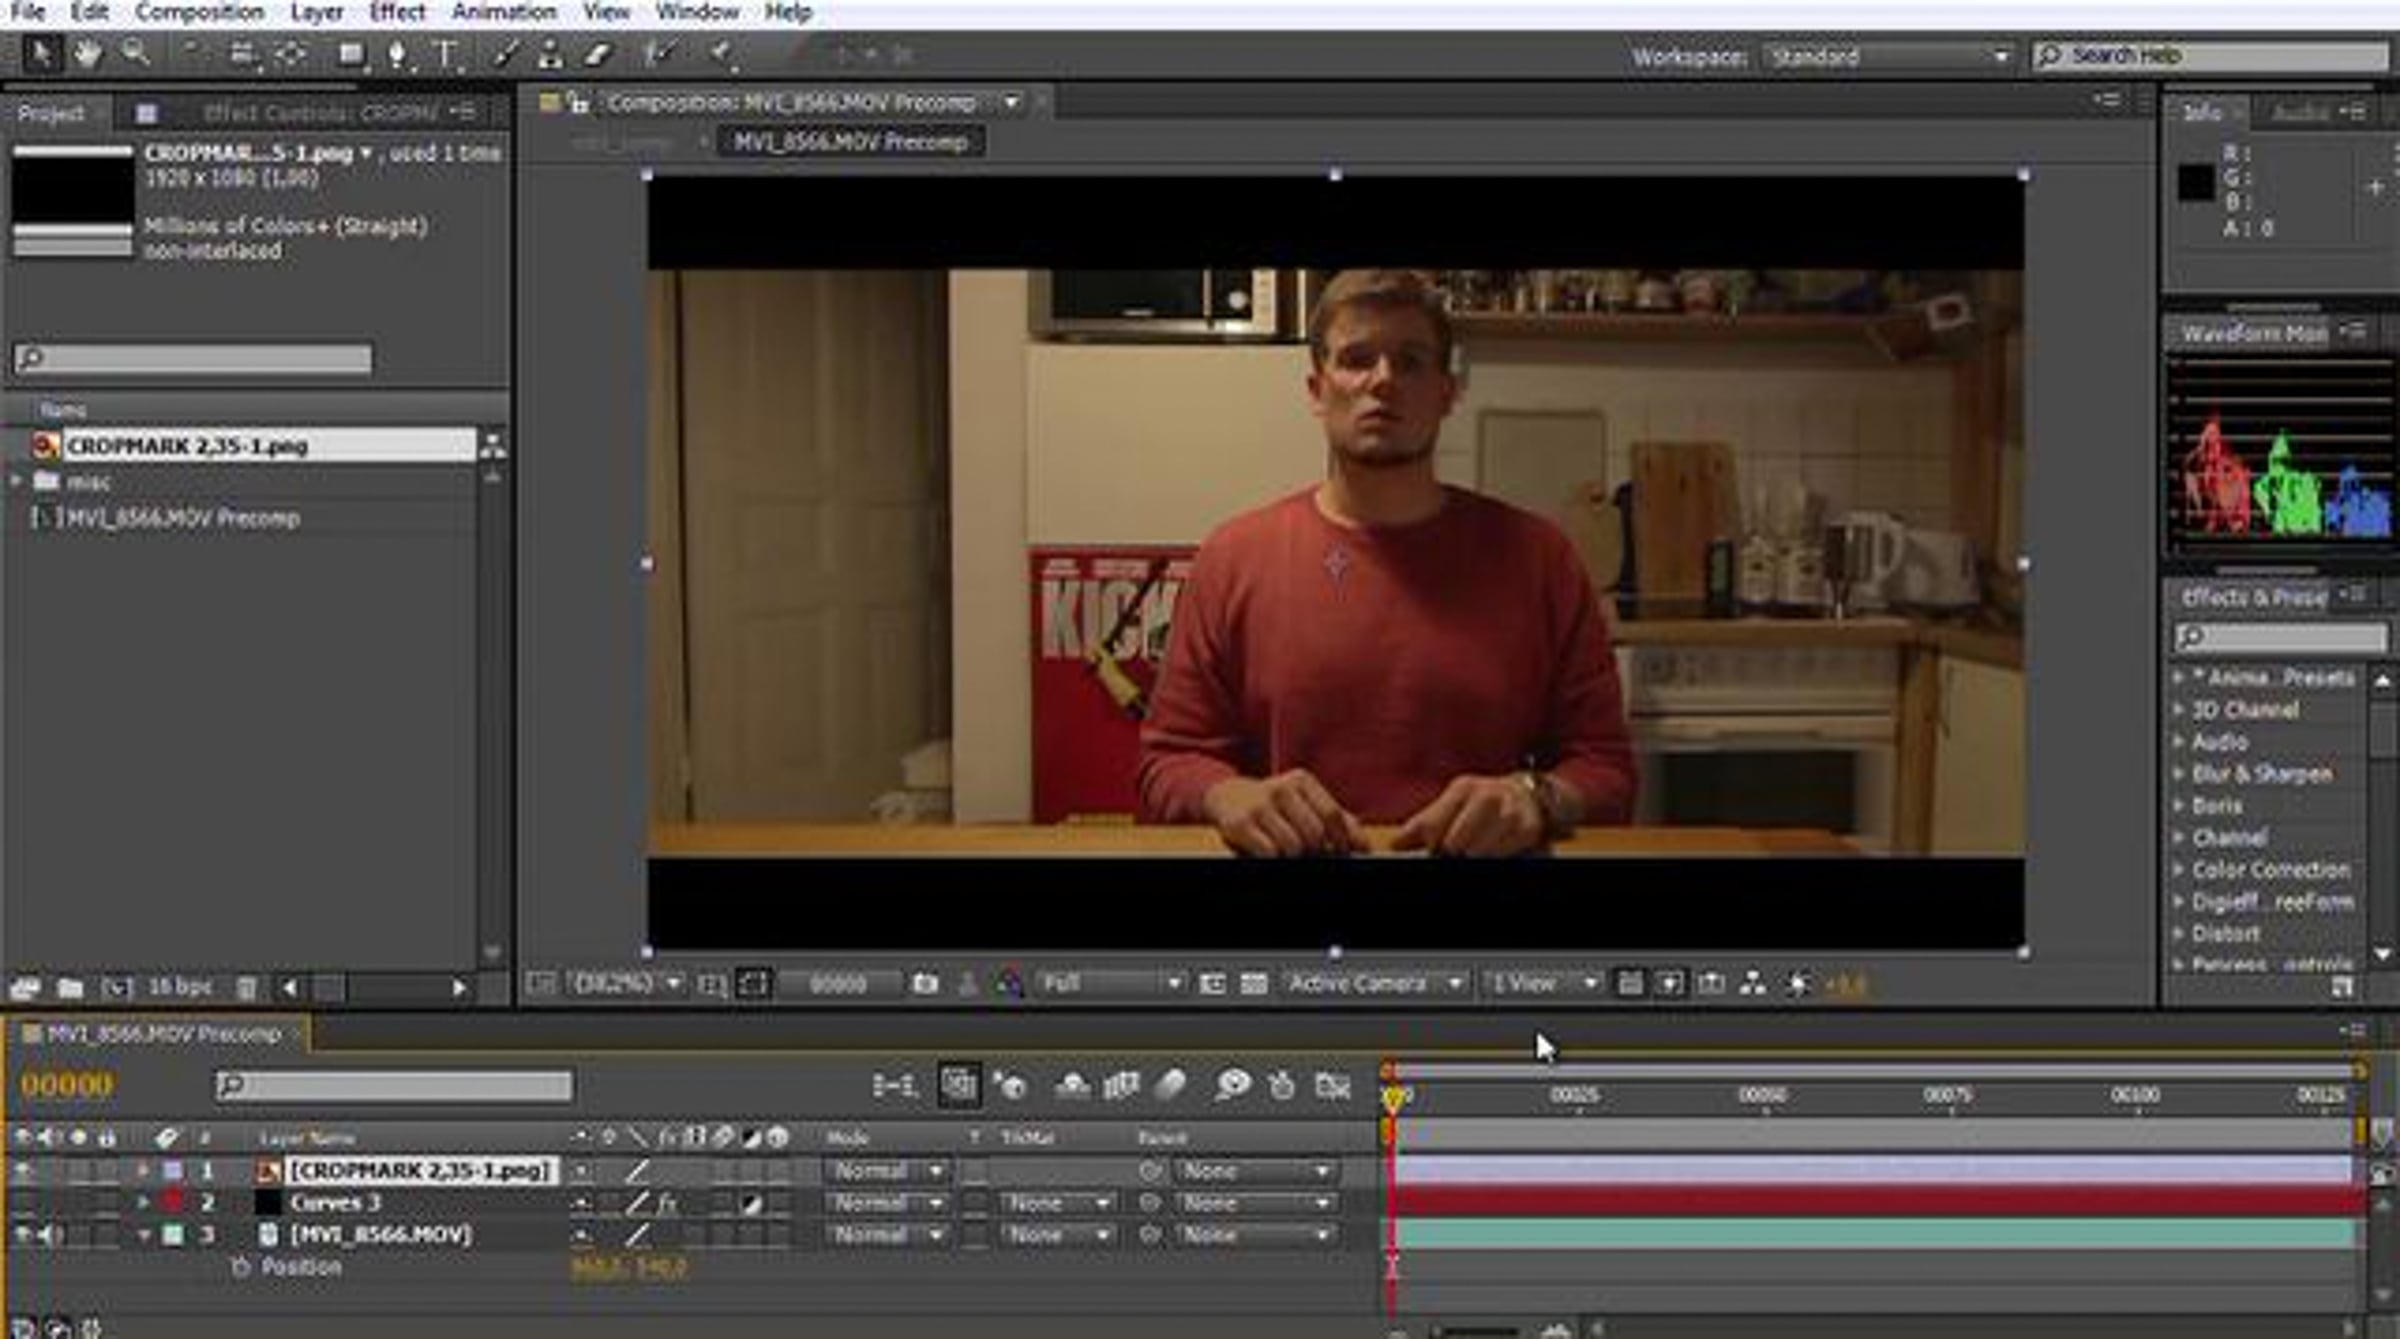Hide the CROPMARK 2,35-1.png layer

(21, 1170)
